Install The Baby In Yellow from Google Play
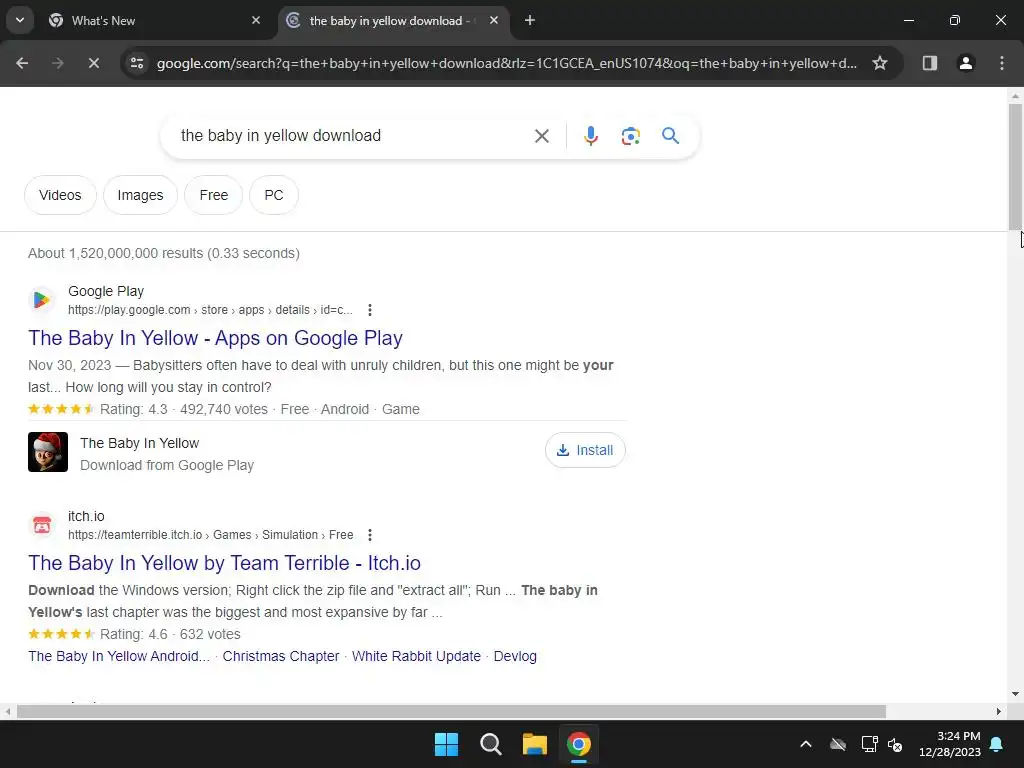The width and height of the screenshot is (1024, 768). pyautogui.click(x=585, y=450)
